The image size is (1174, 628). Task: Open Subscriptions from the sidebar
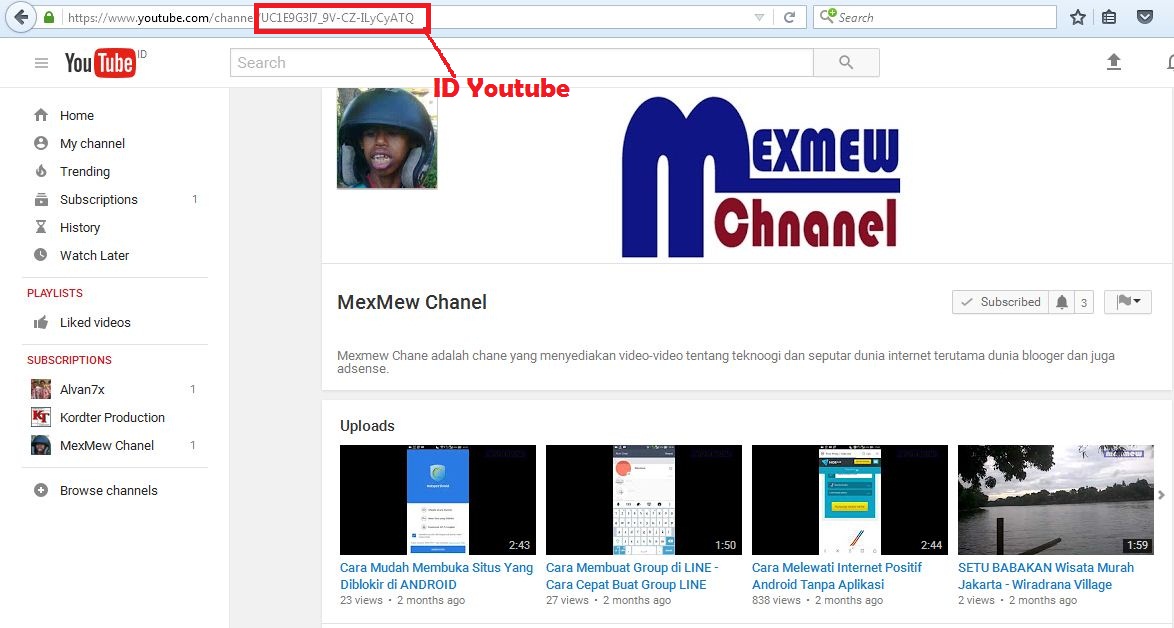coord(39,199)
